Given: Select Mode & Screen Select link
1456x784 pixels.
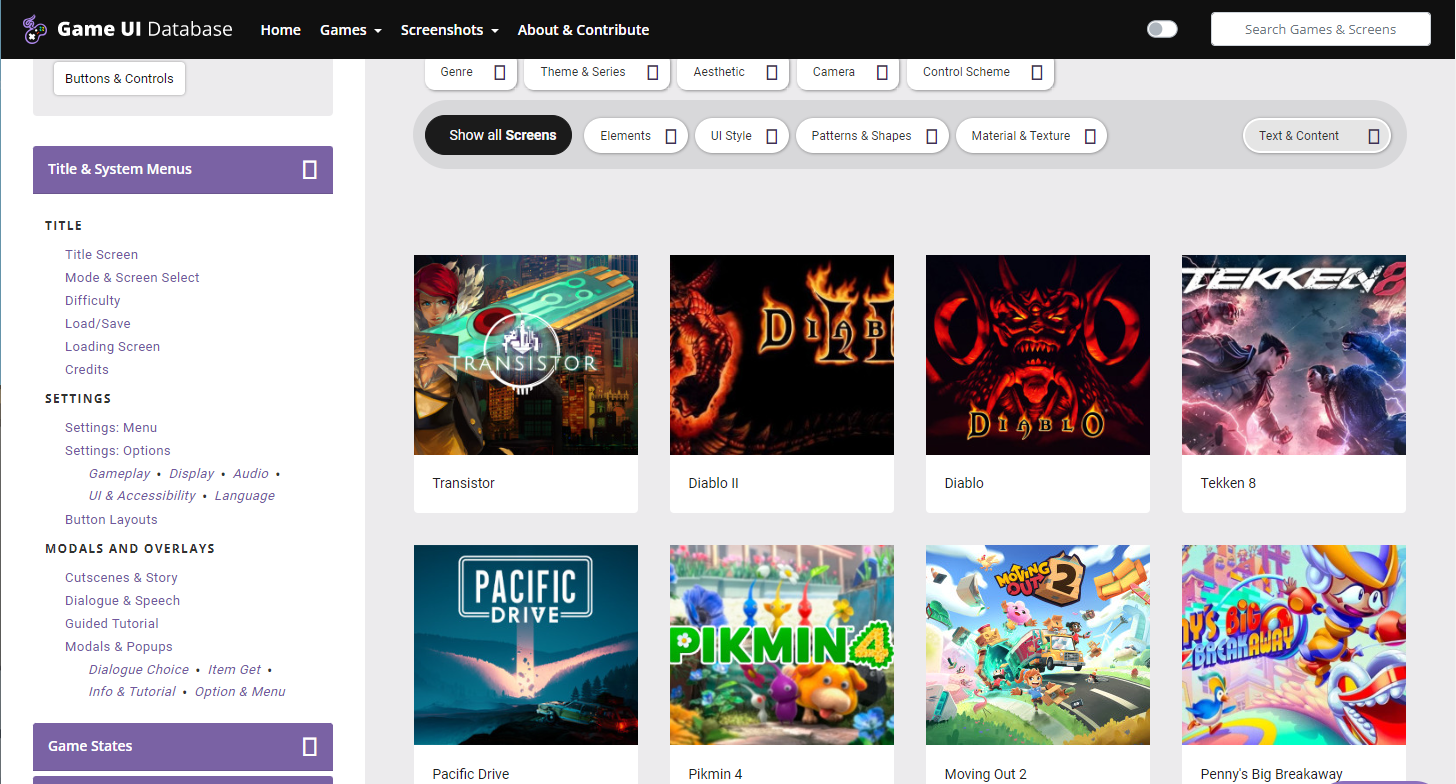Looking at the screenshot, I should (132, 278).
